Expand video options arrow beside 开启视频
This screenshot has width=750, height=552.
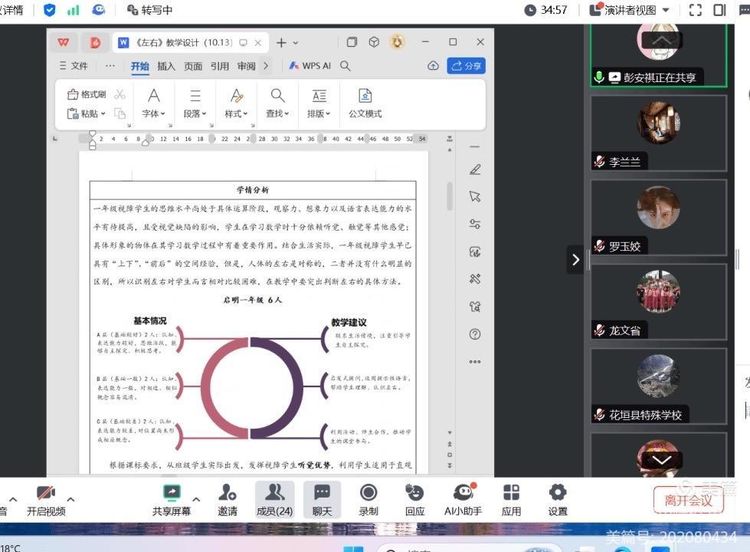[71, 499]
